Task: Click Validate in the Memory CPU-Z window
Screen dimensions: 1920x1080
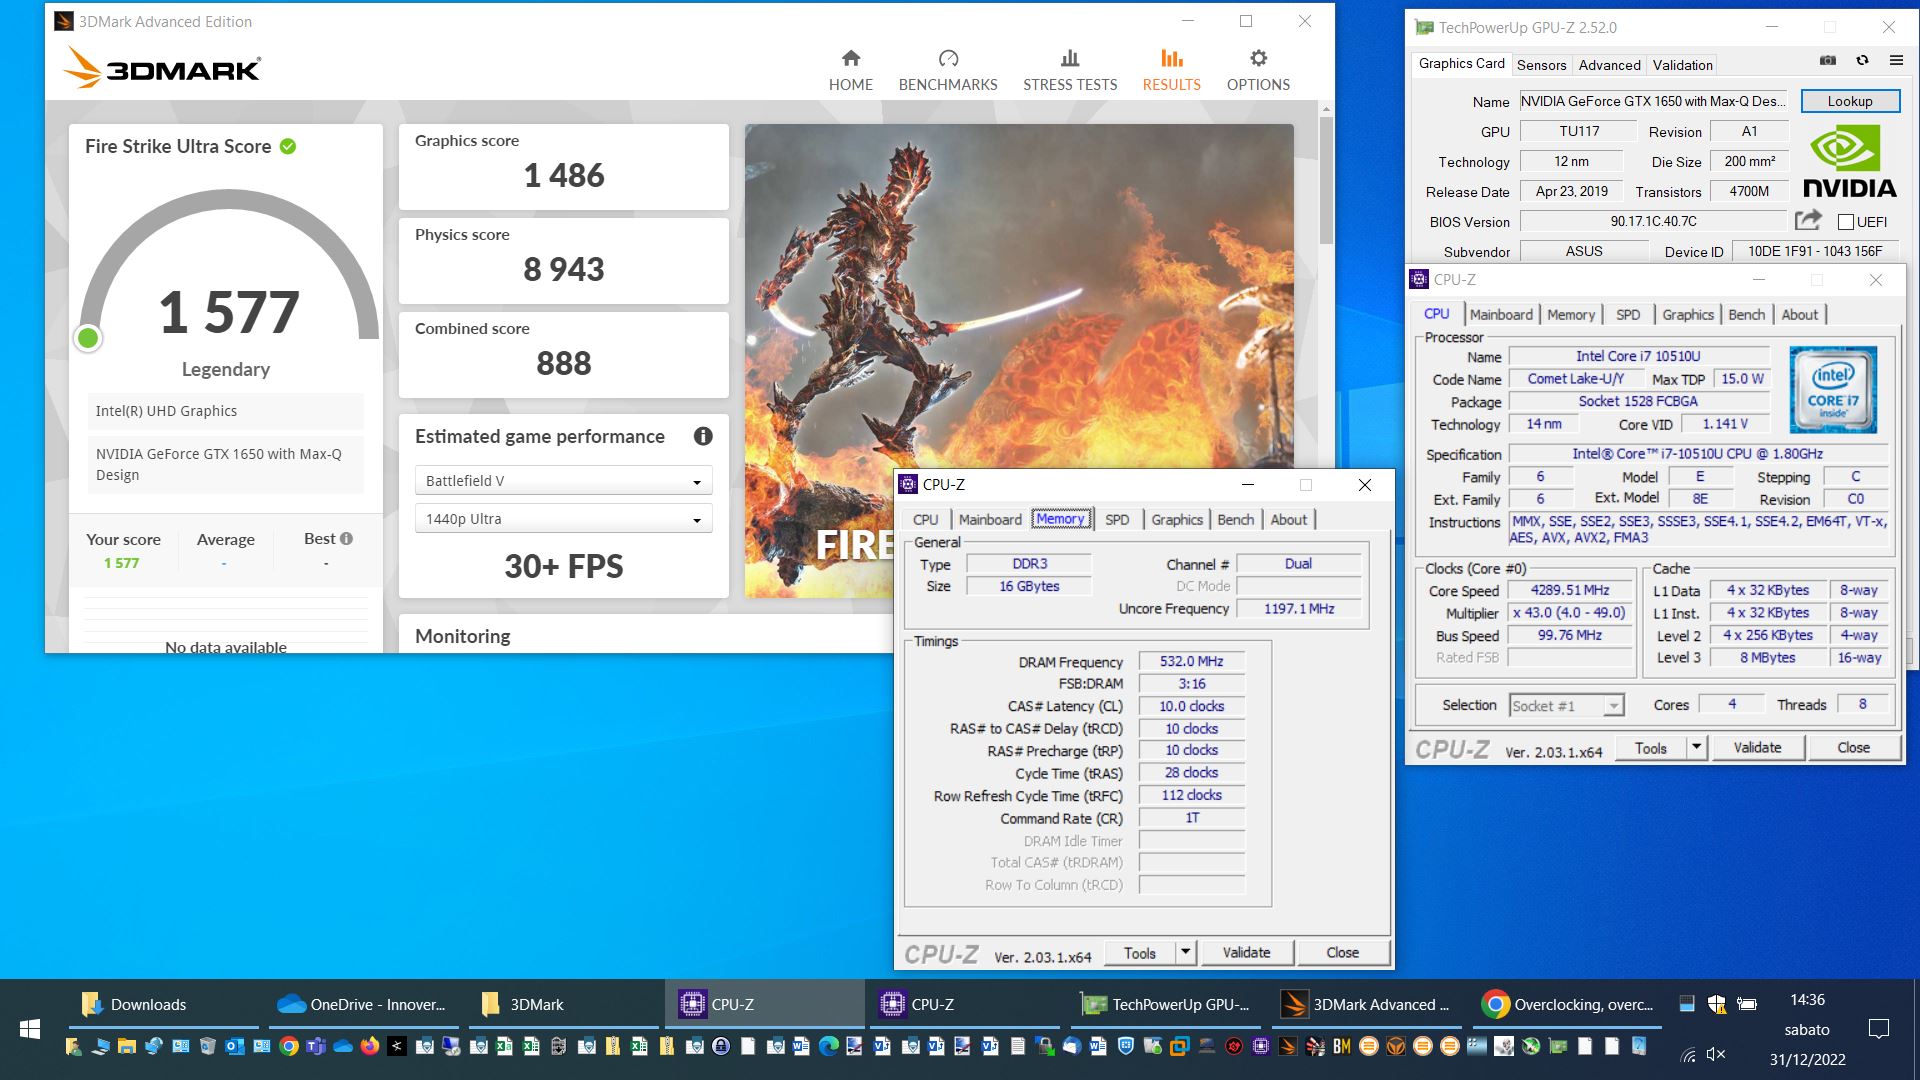Action: coord(1246,952)
